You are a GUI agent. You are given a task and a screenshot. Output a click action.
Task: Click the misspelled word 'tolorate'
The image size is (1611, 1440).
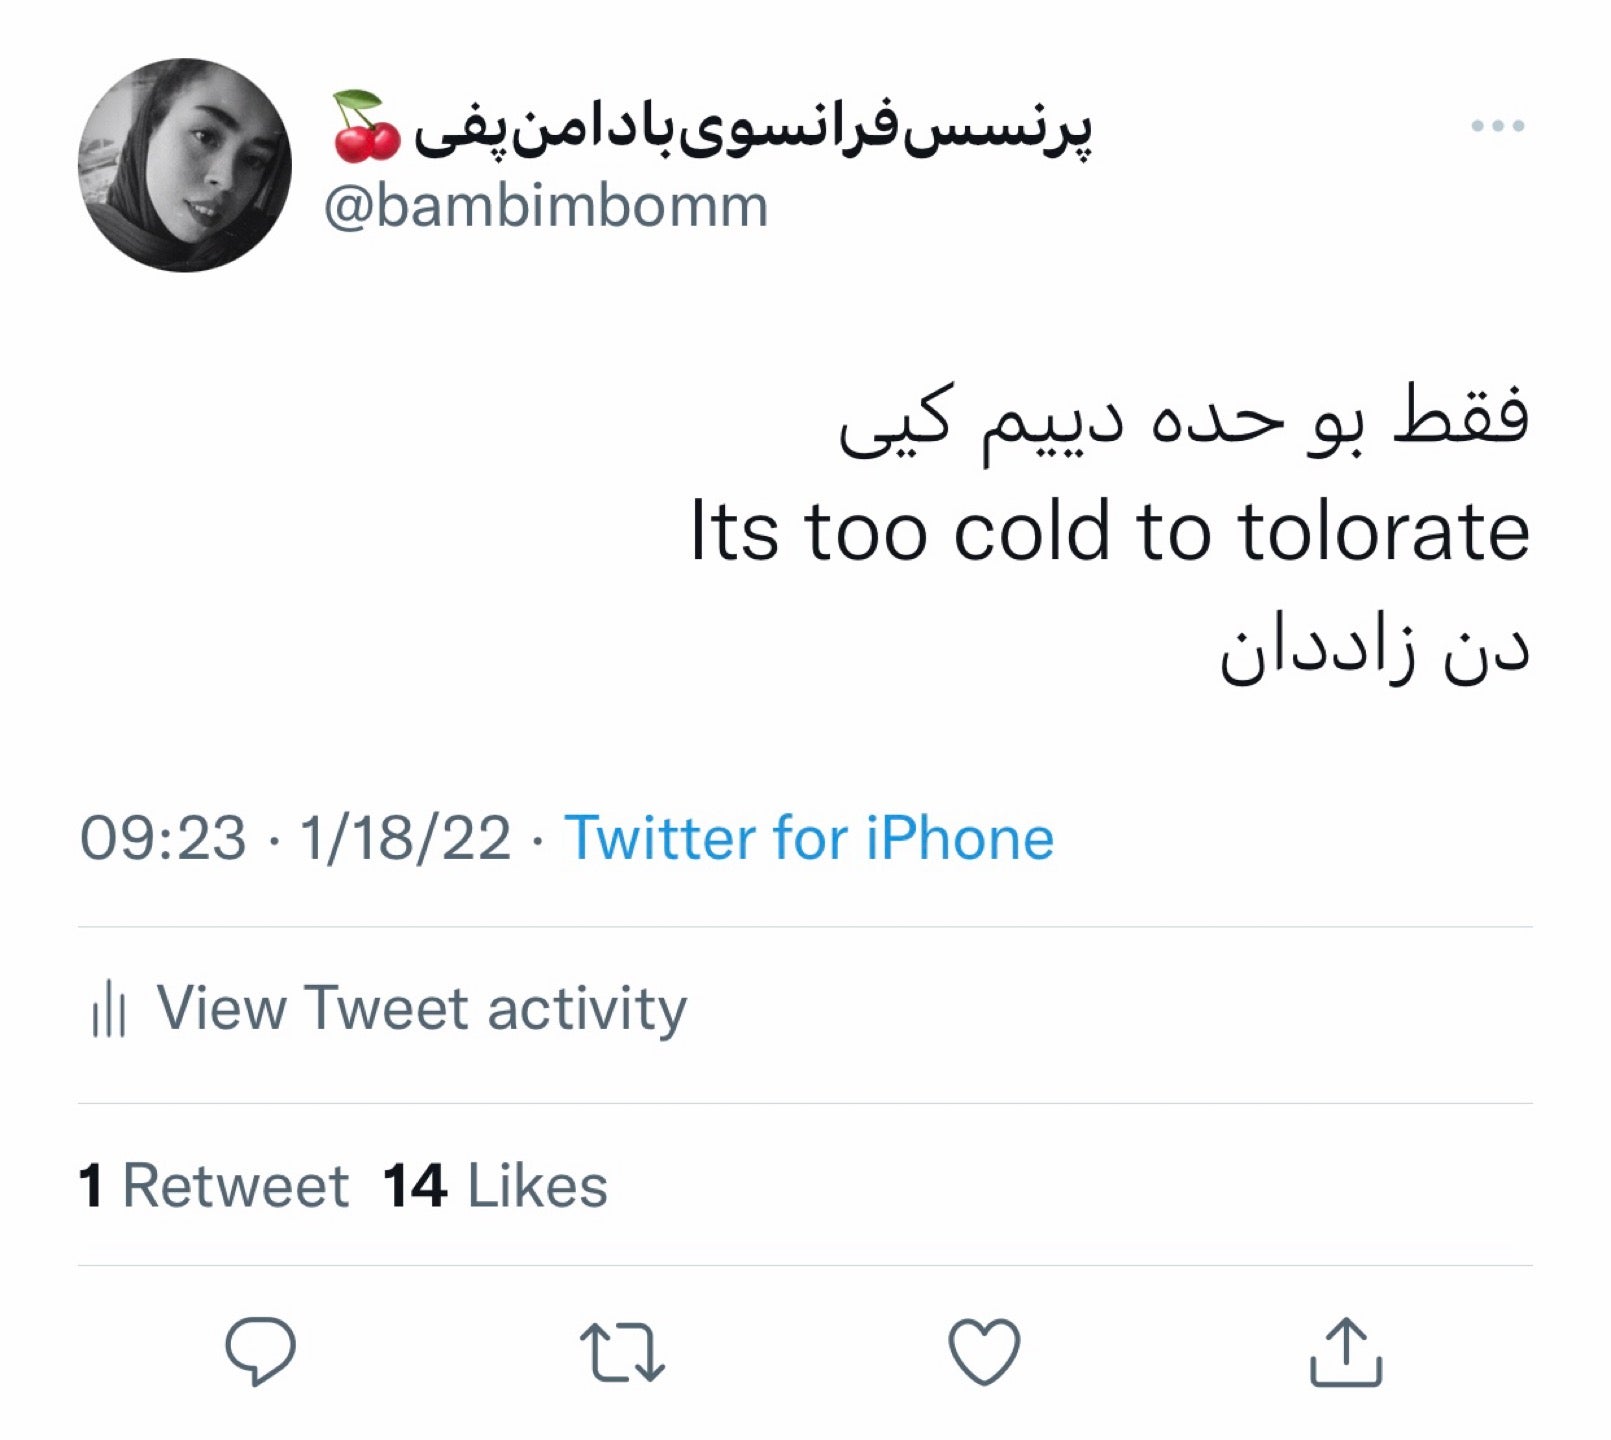point(1384,532)
